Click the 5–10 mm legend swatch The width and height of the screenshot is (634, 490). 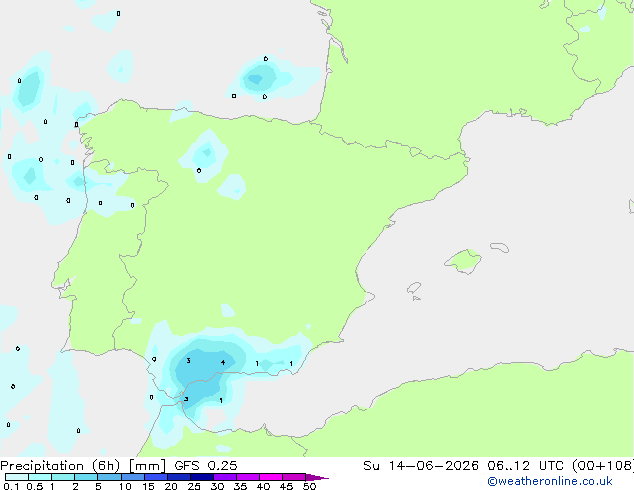109,477
